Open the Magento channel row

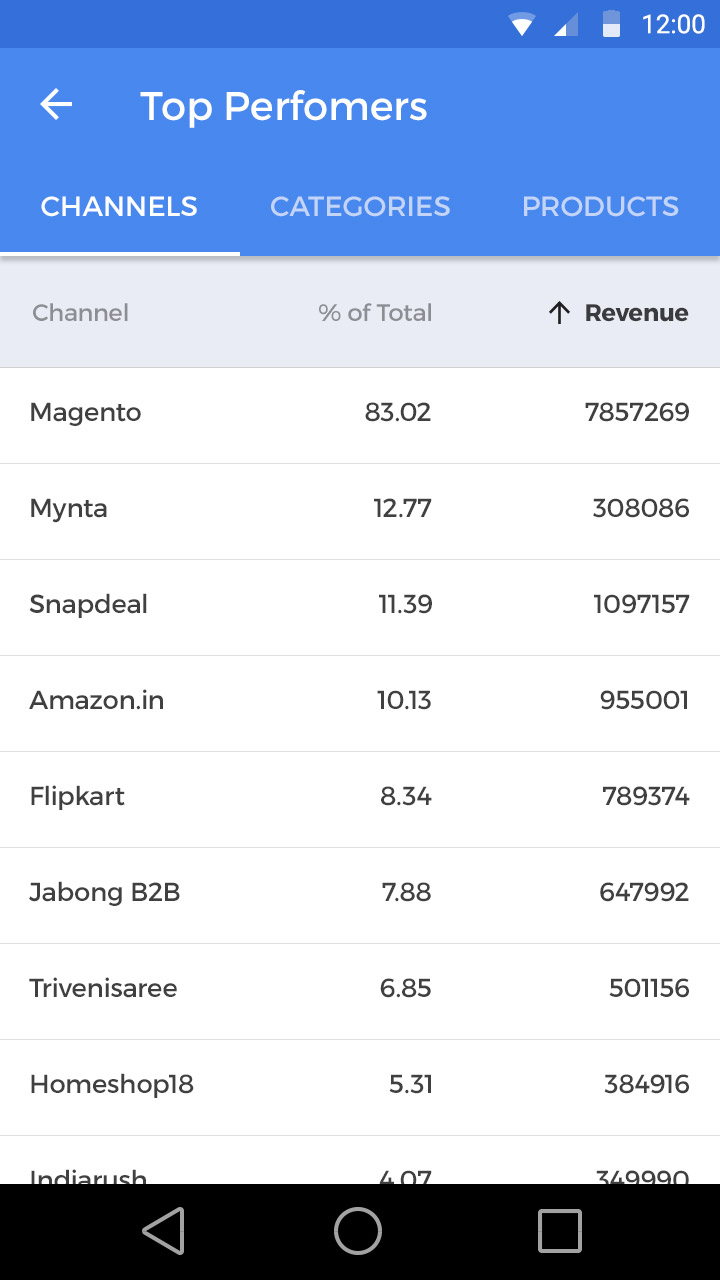point(360,413)
